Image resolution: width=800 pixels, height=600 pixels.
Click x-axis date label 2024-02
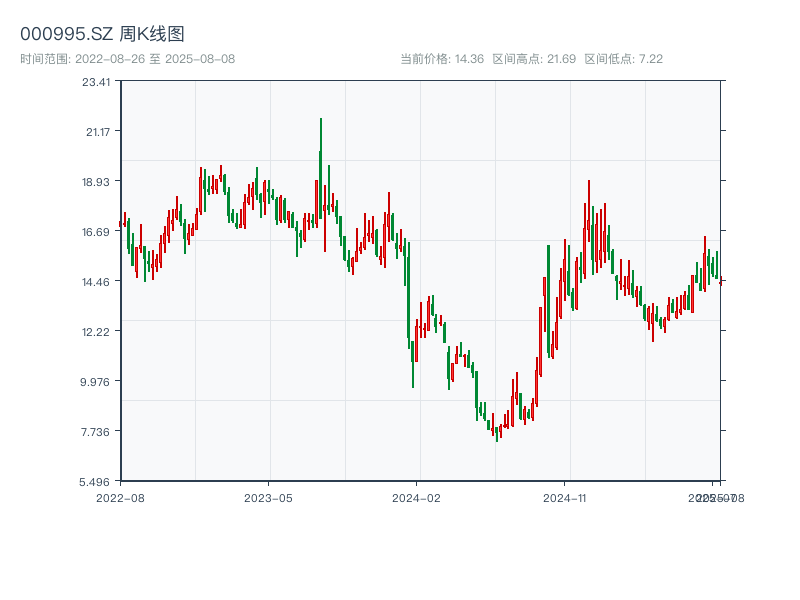tap(416, 498)
